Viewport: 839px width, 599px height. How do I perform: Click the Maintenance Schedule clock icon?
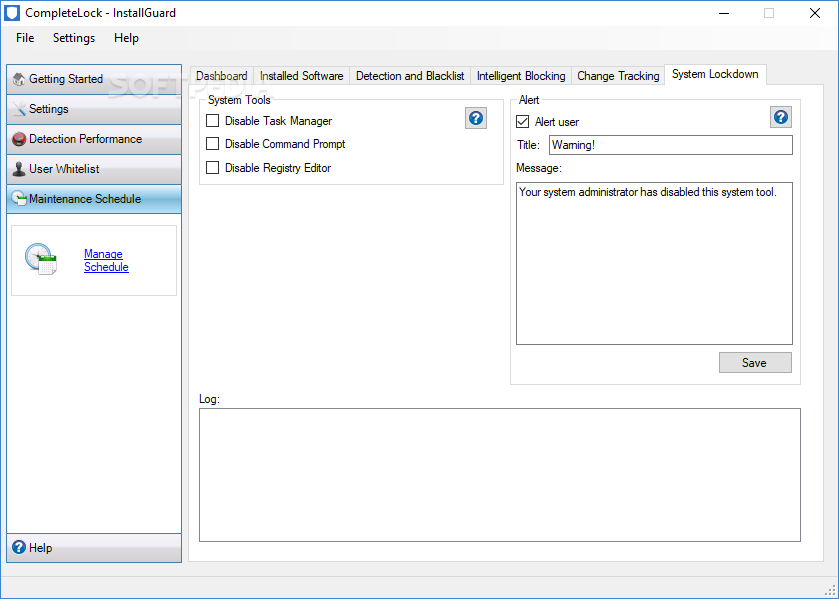[x=19, y=199]
